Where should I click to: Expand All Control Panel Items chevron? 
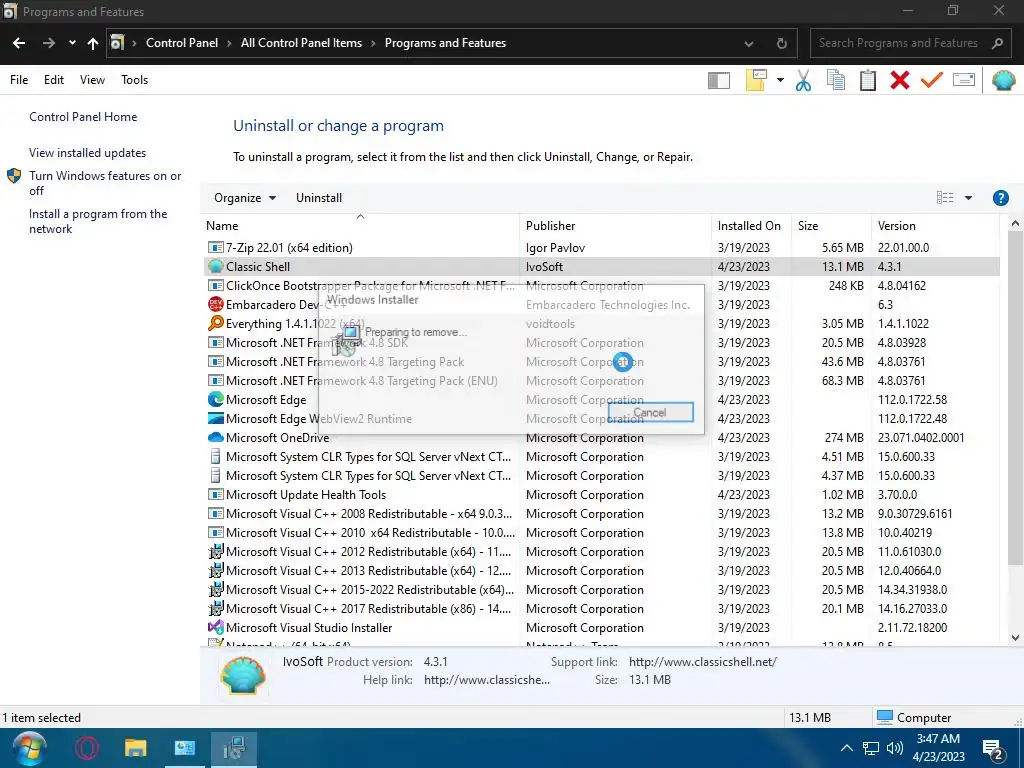point(373,43)
